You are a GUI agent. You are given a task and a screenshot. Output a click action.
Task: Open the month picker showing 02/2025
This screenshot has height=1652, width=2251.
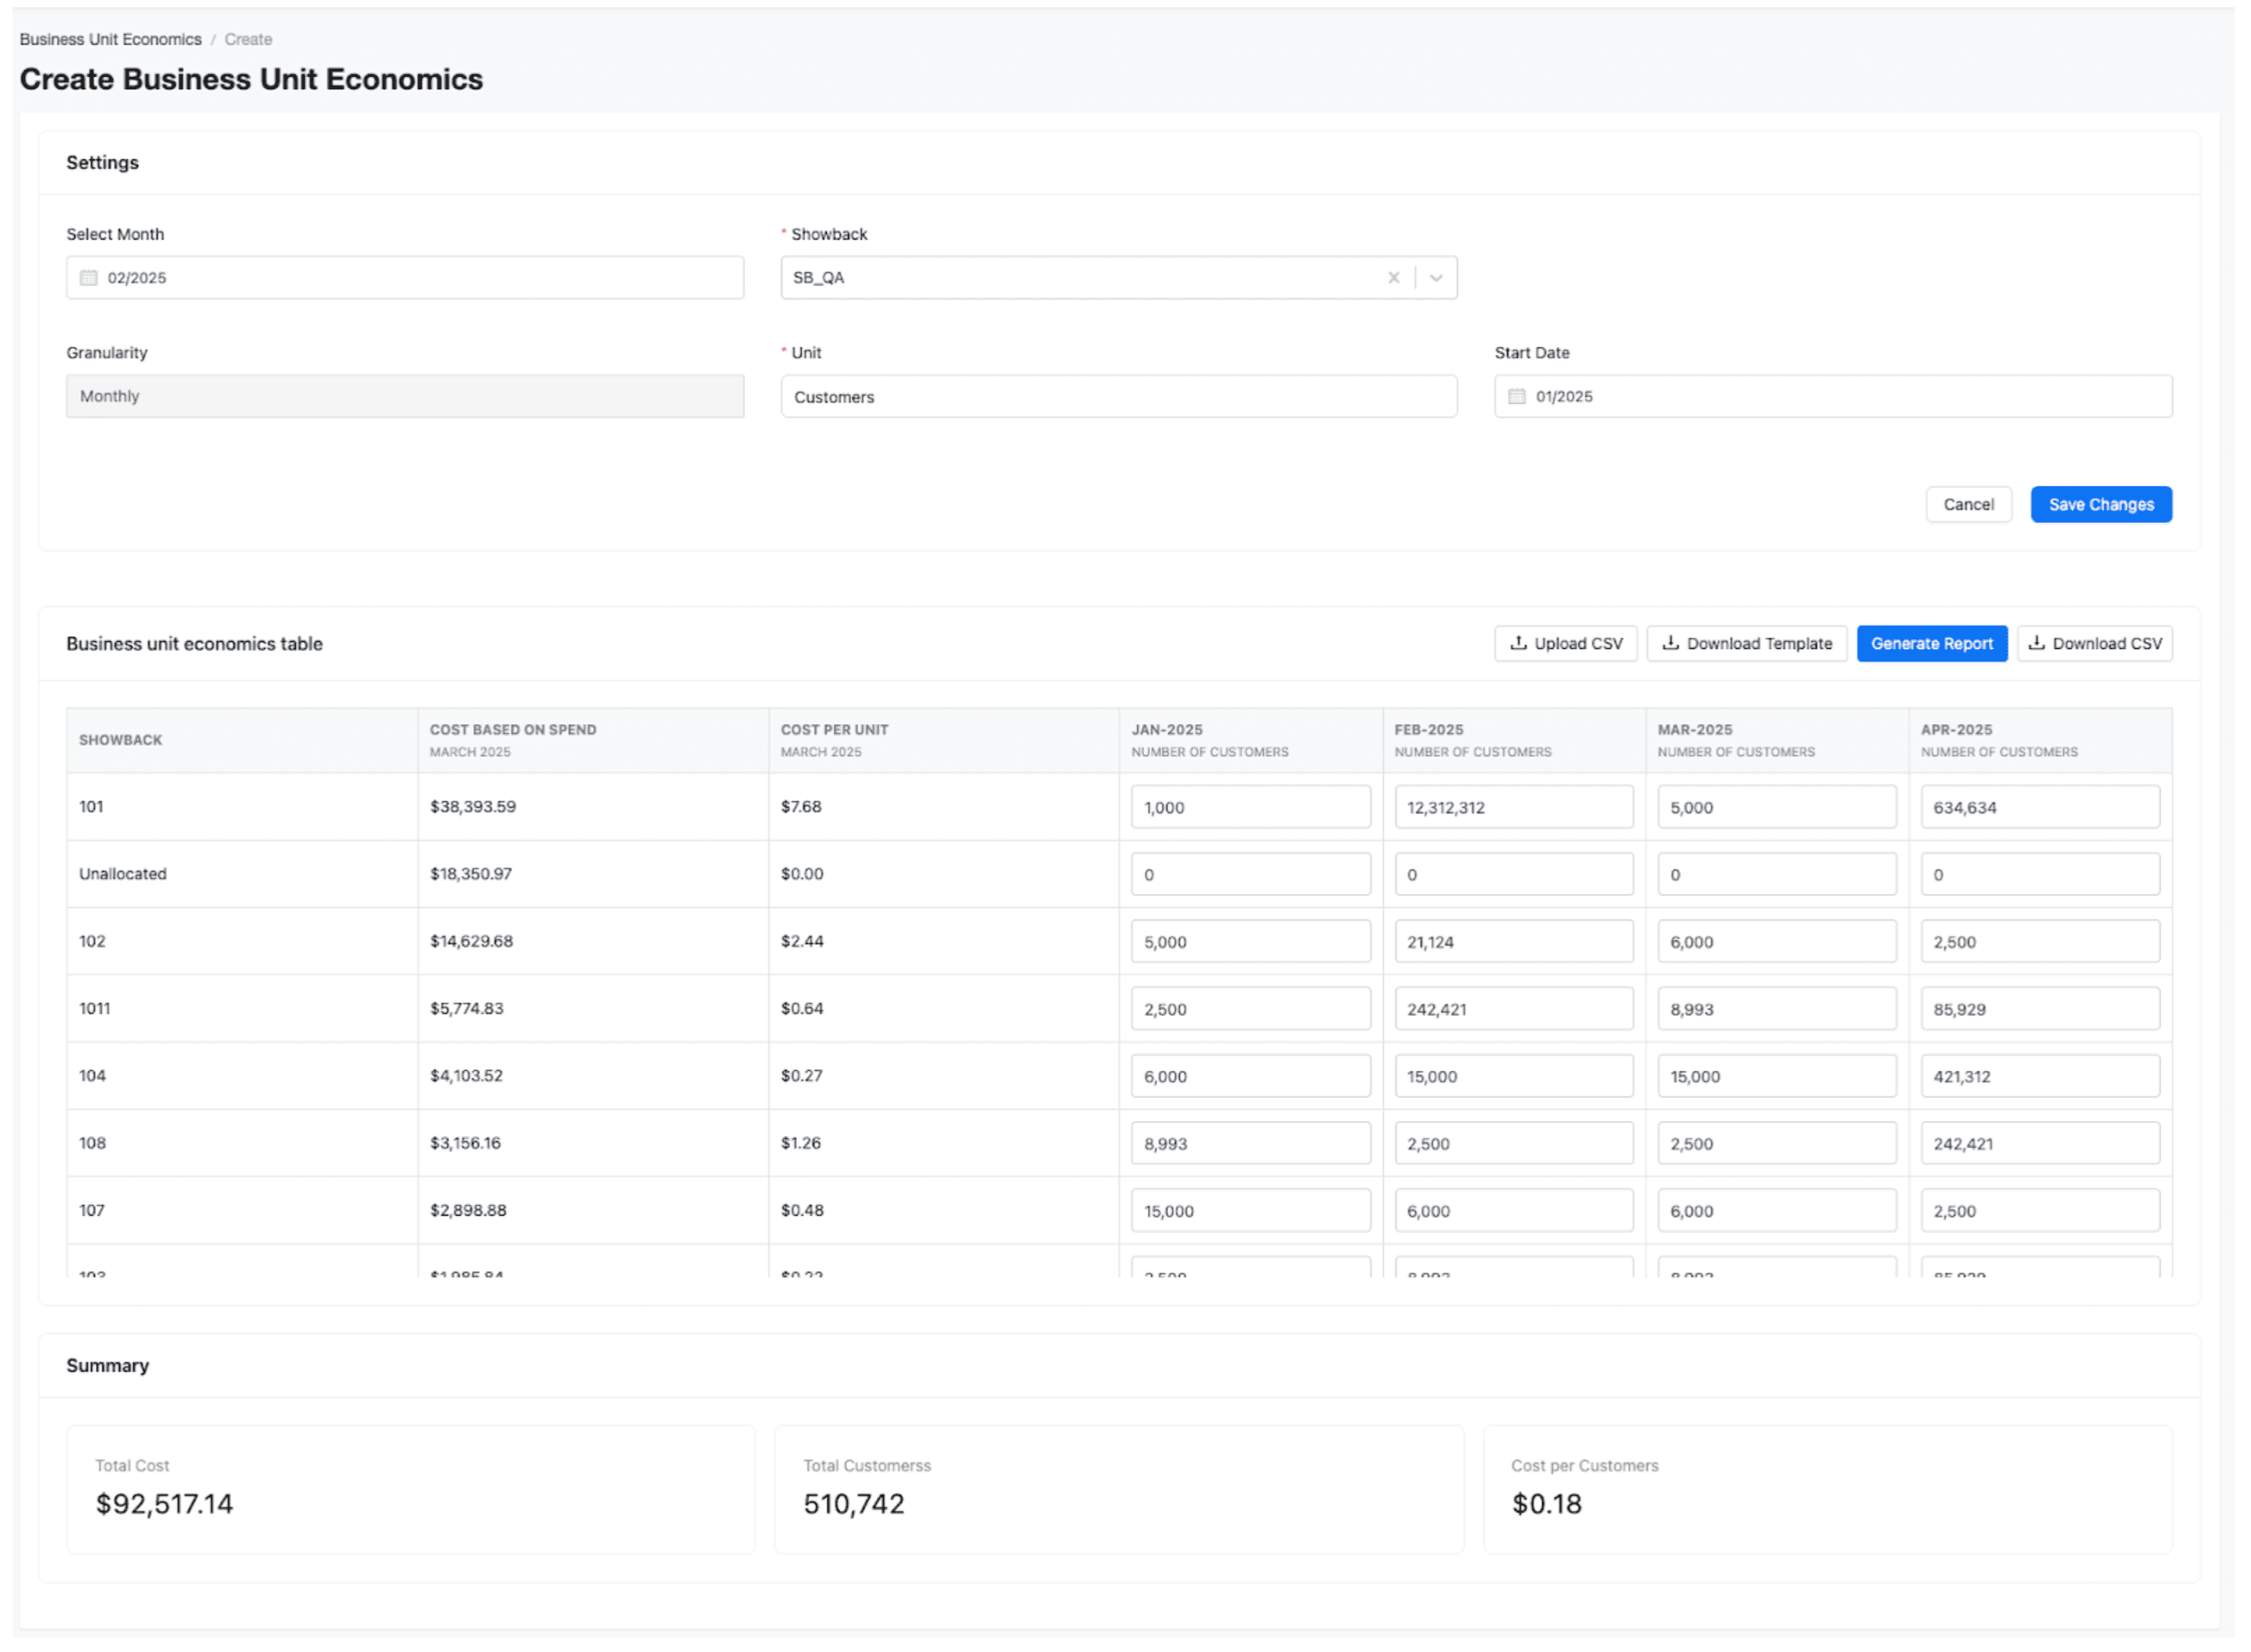tap(404, 277)
